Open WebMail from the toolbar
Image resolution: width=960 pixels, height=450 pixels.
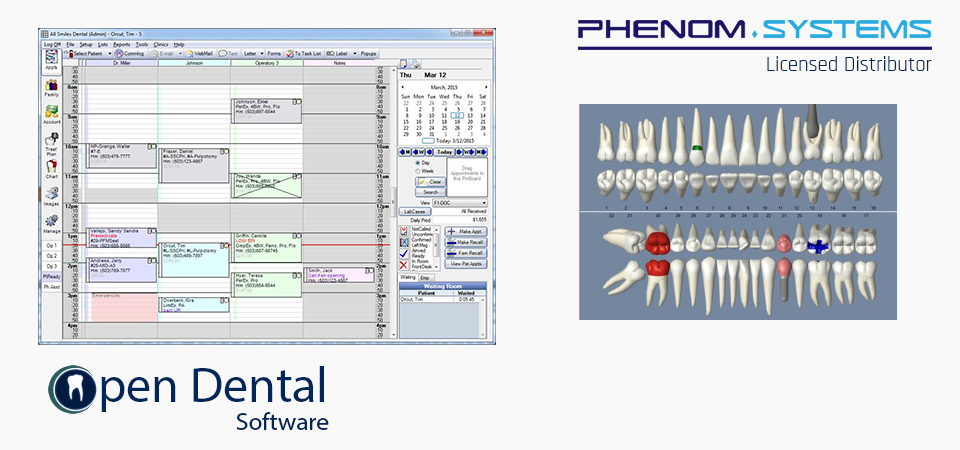click(199, 53)
